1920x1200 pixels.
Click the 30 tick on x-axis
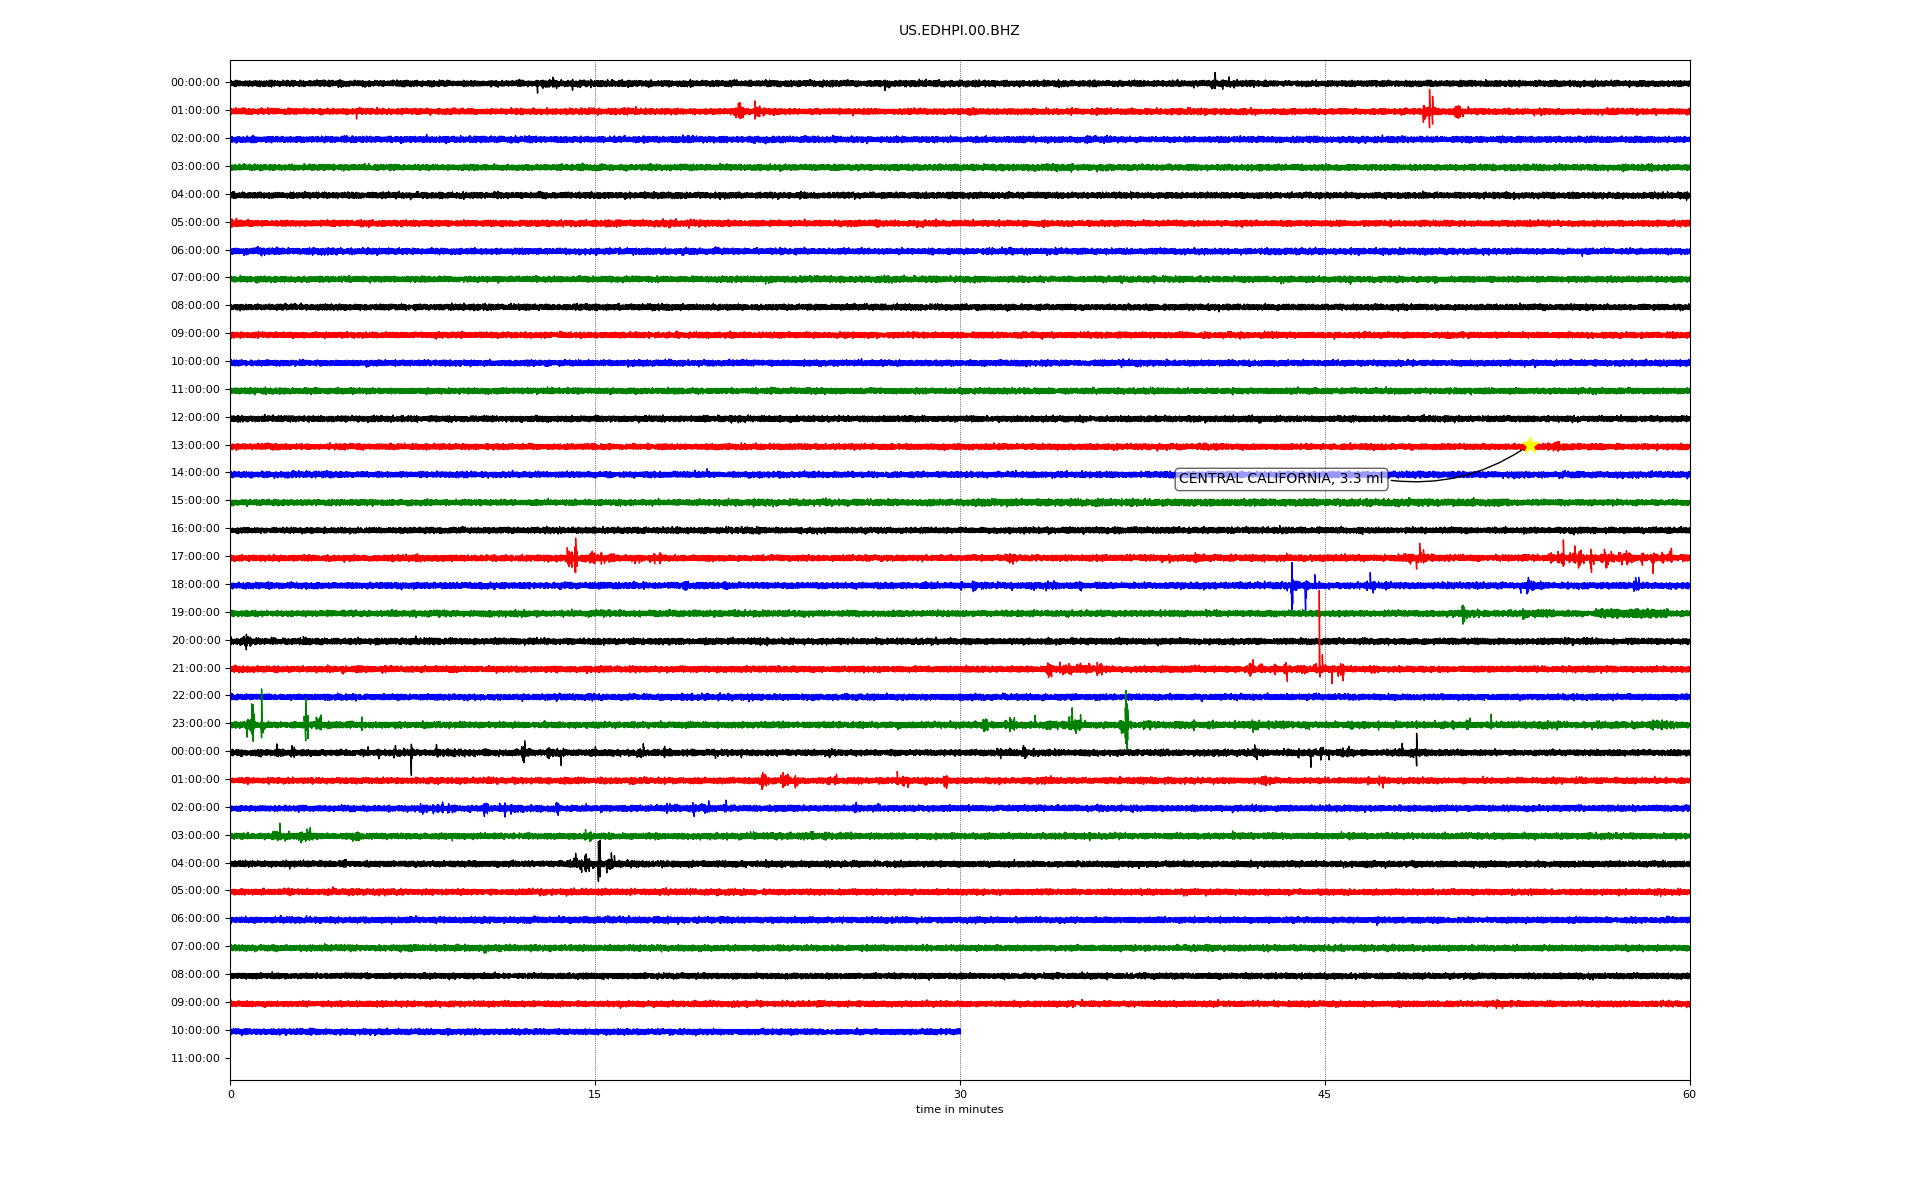coord(960,1094)
